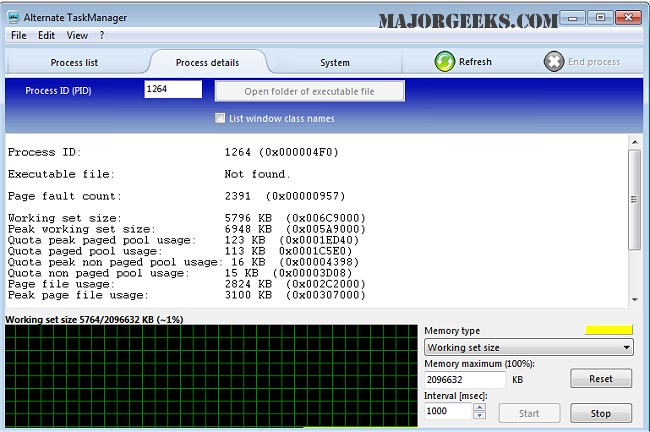Maximize the Alternate TaskManager window
The height and width of the screenshot is (432, 650).
point(600,18)
